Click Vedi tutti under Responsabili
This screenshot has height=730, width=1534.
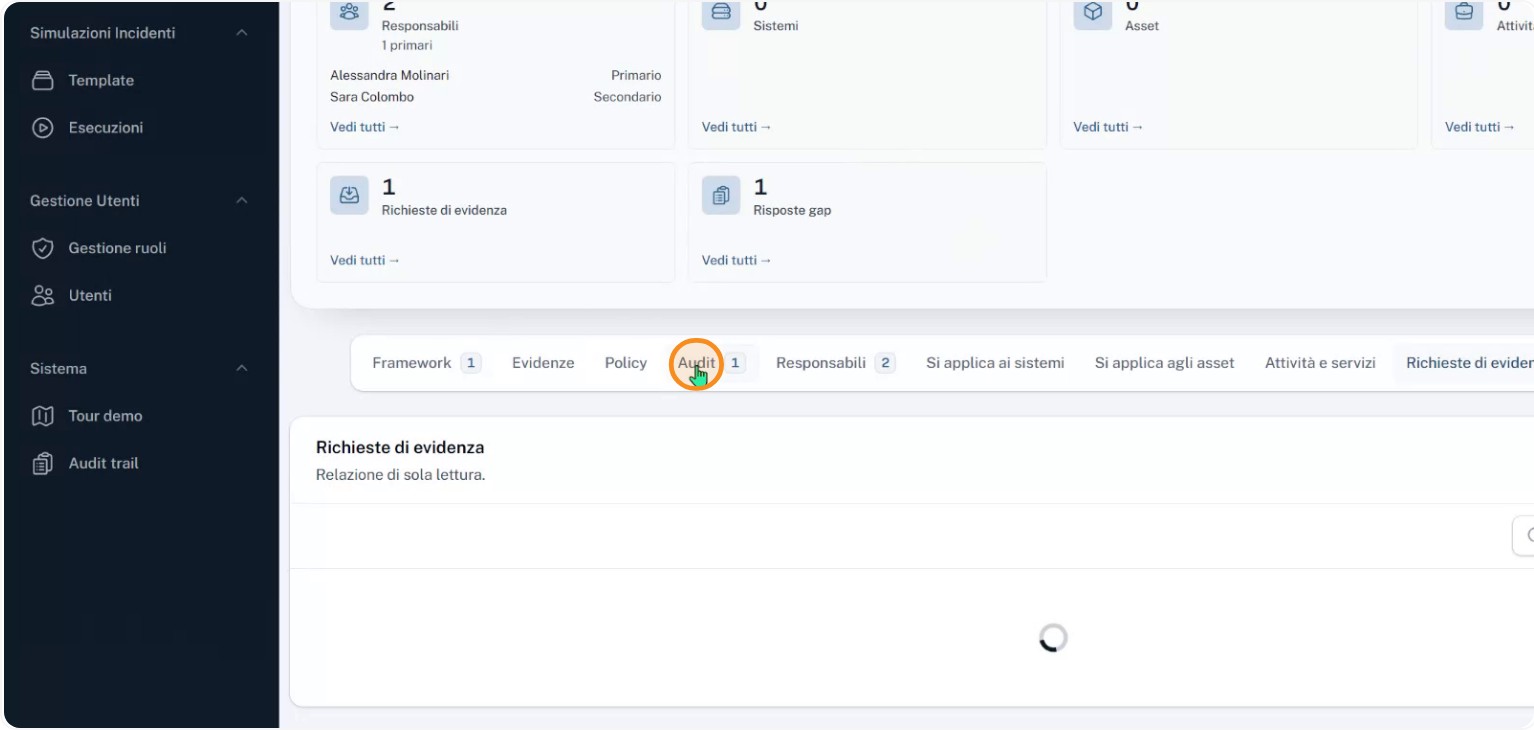pyautogui.click(x=365, y=127)
